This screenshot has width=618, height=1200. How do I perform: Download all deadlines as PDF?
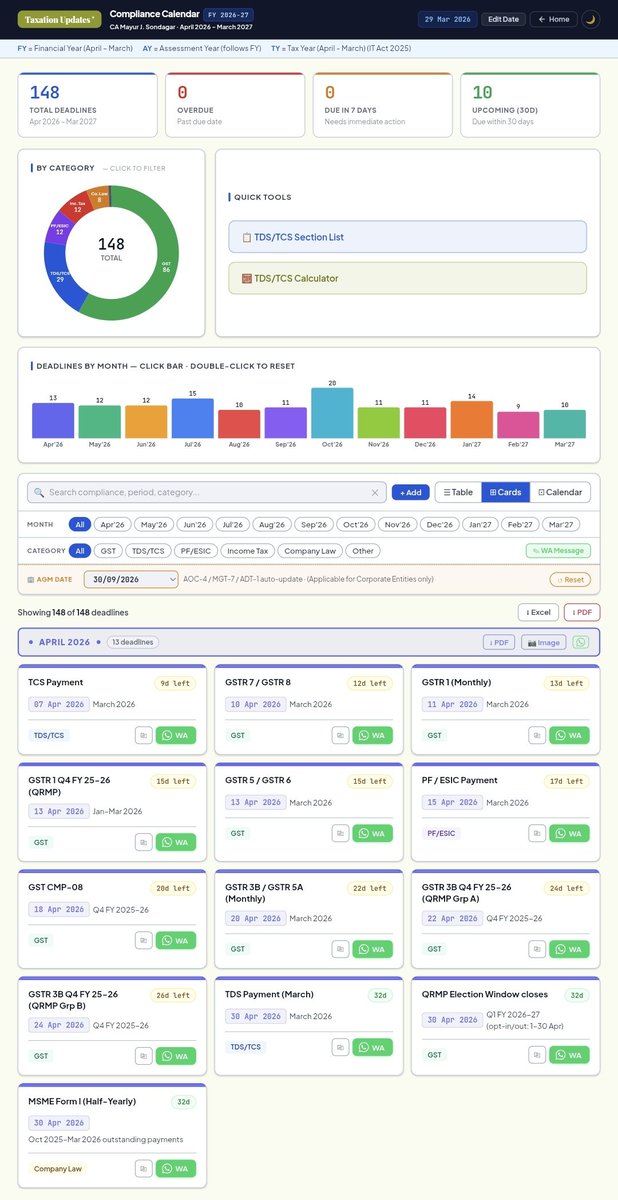coord(582,612)
